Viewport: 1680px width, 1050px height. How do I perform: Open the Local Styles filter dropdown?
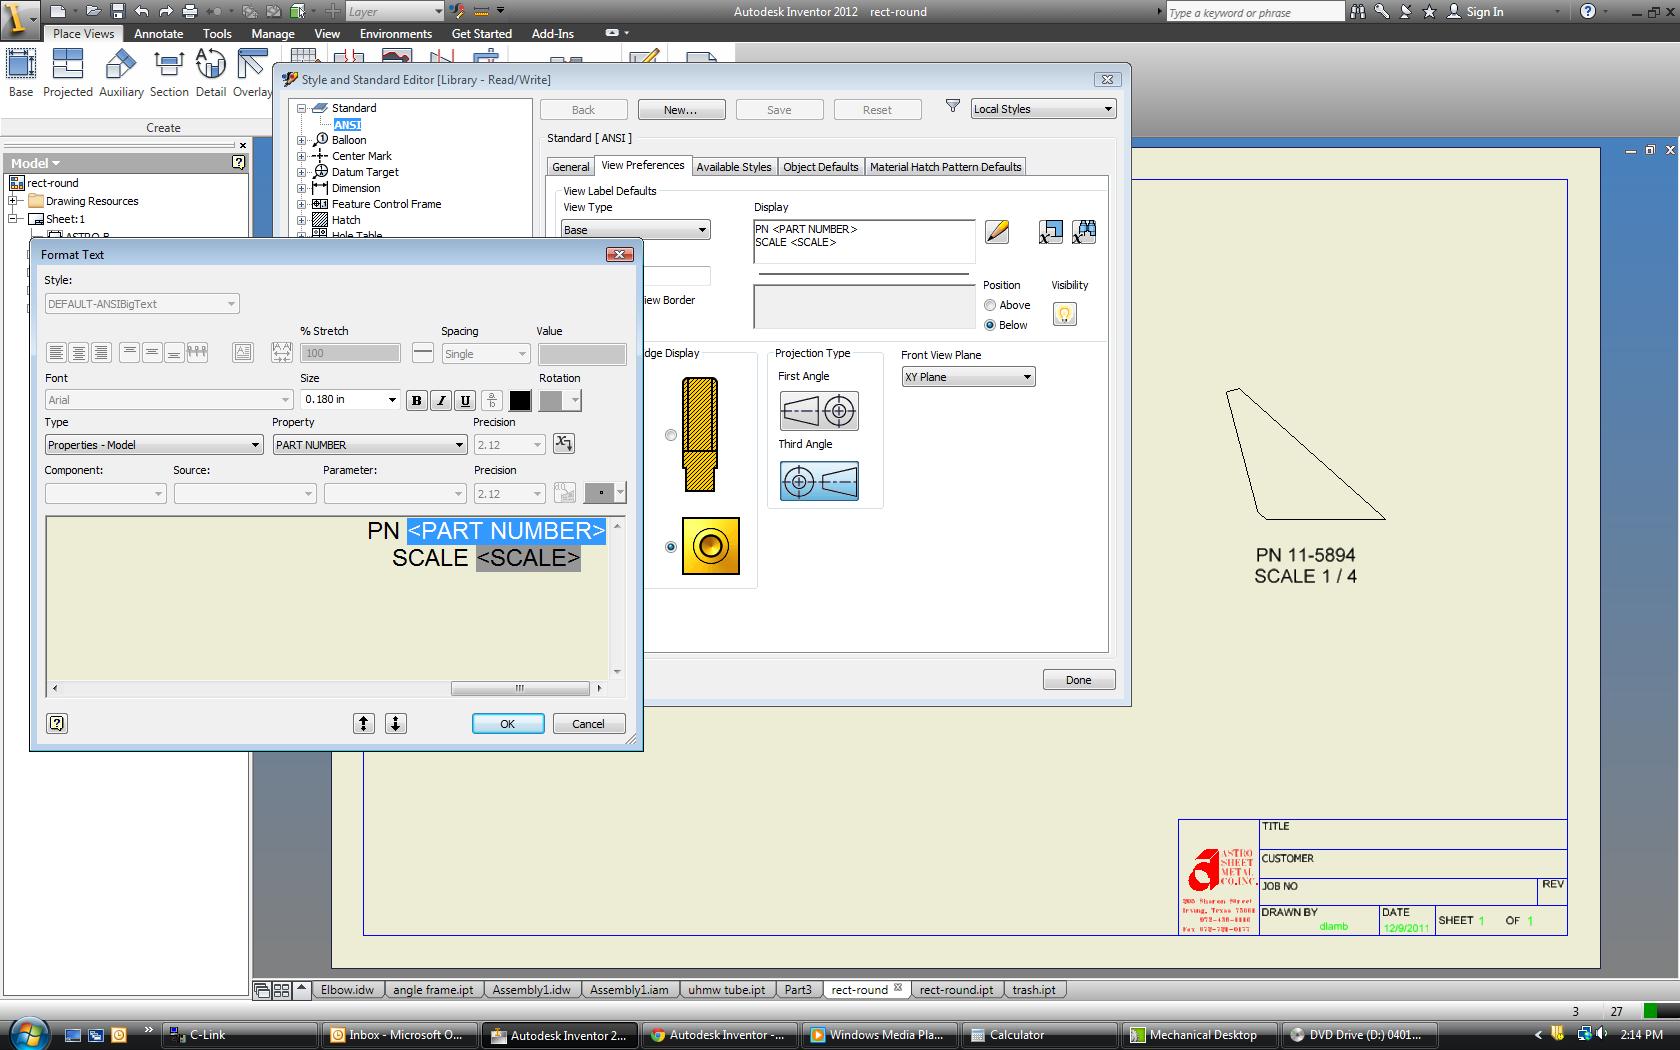pos(1043,109)
